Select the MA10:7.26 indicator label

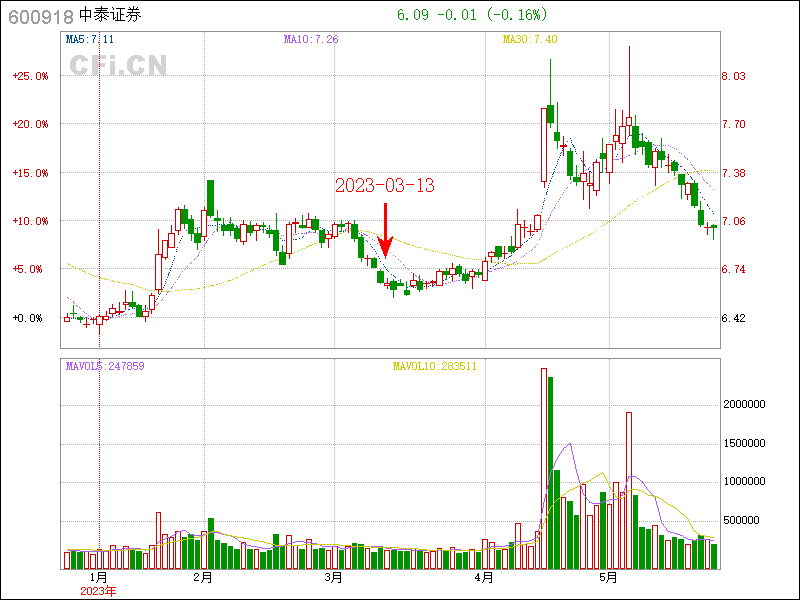click(311, 39)
